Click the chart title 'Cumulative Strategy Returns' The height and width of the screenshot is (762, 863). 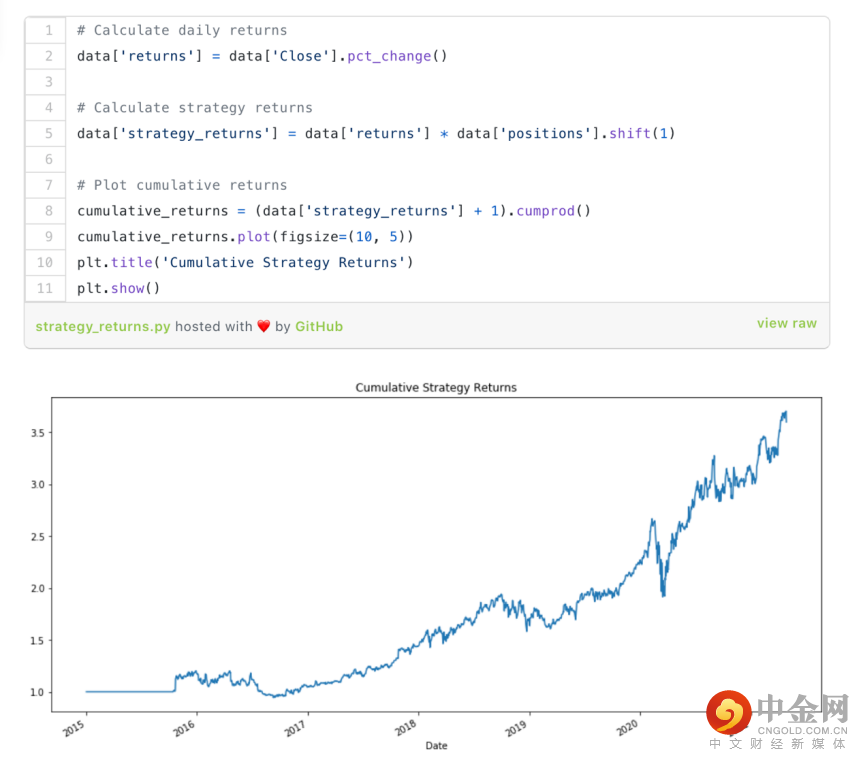(436, 387)
